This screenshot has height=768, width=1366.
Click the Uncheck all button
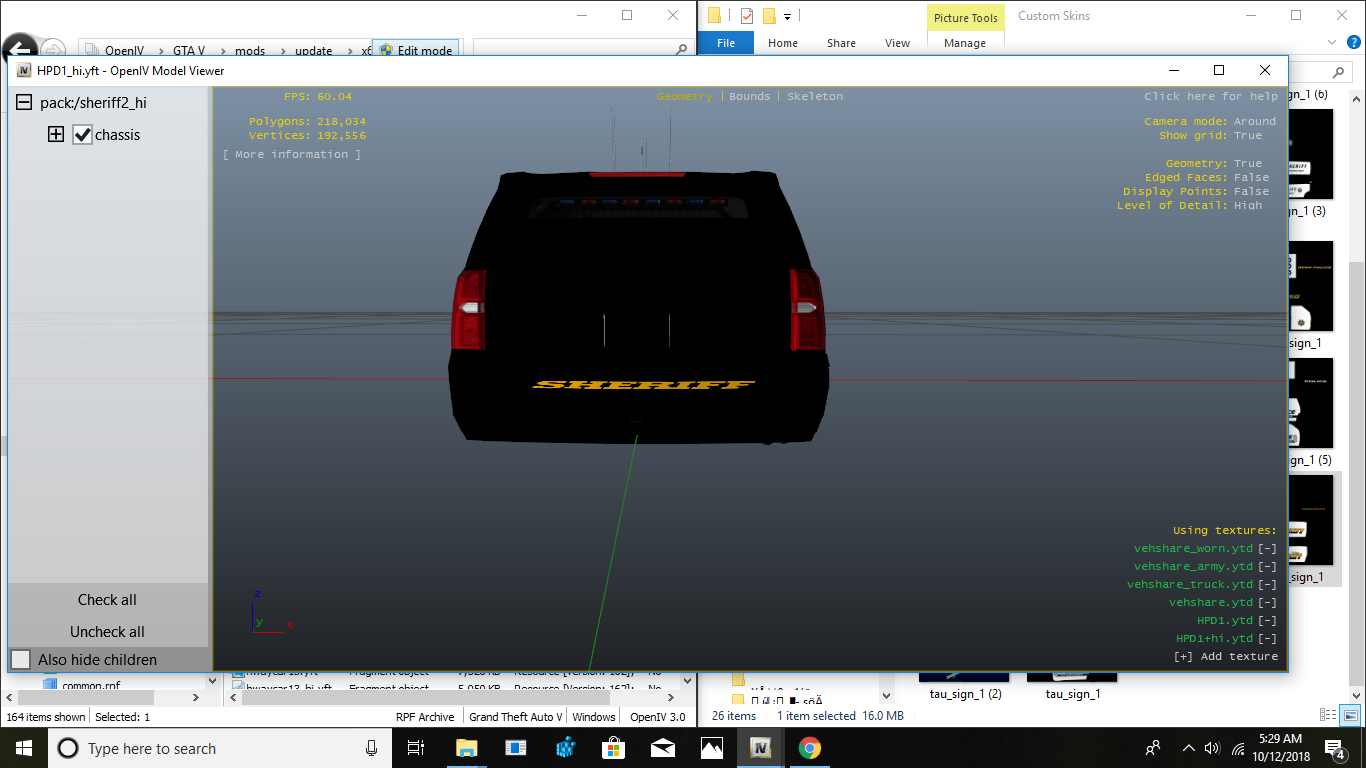pos(107,632)
